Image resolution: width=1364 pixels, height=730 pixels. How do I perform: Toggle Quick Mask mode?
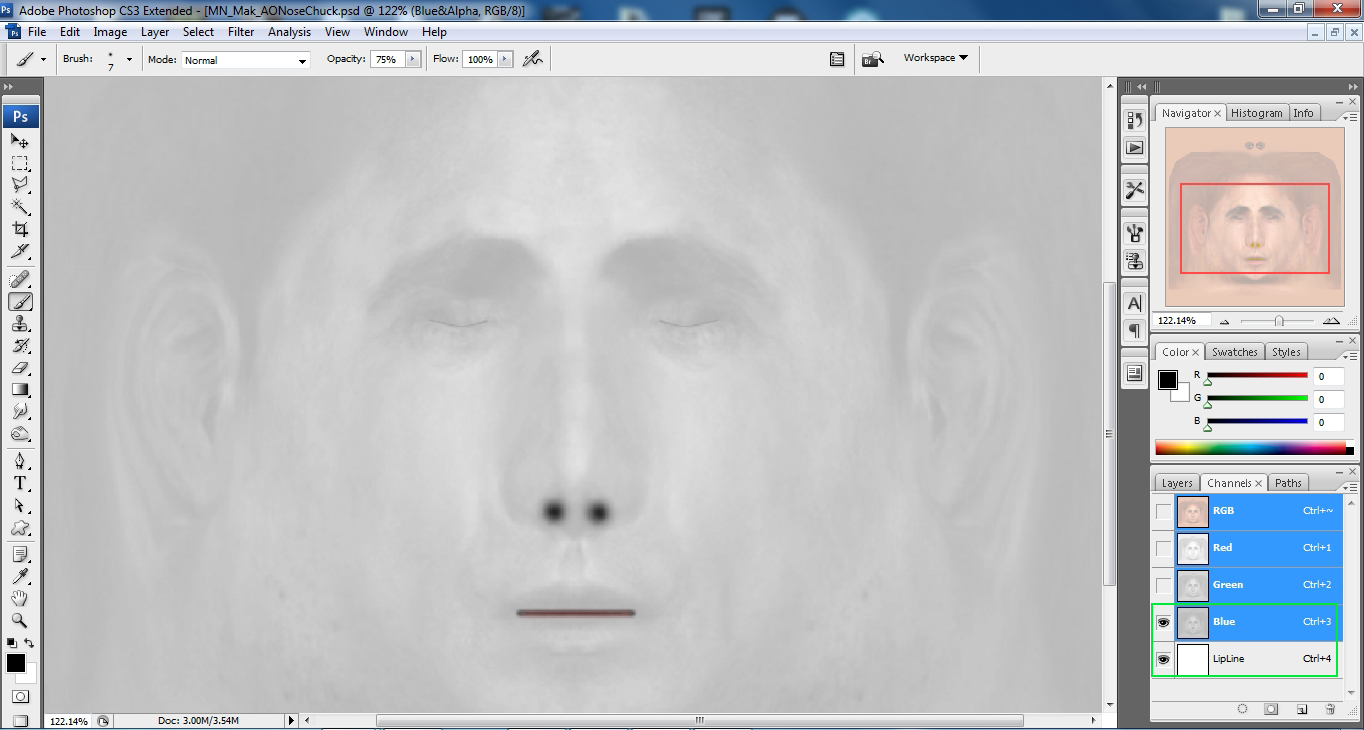pos(20,697)
